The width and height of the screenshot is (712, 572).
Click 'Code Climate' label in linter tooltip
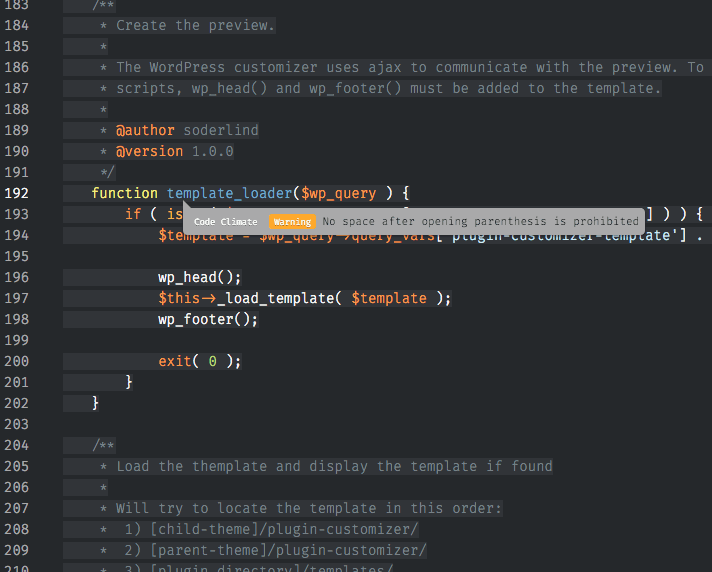pyautogui.click(x=226, y=222)
